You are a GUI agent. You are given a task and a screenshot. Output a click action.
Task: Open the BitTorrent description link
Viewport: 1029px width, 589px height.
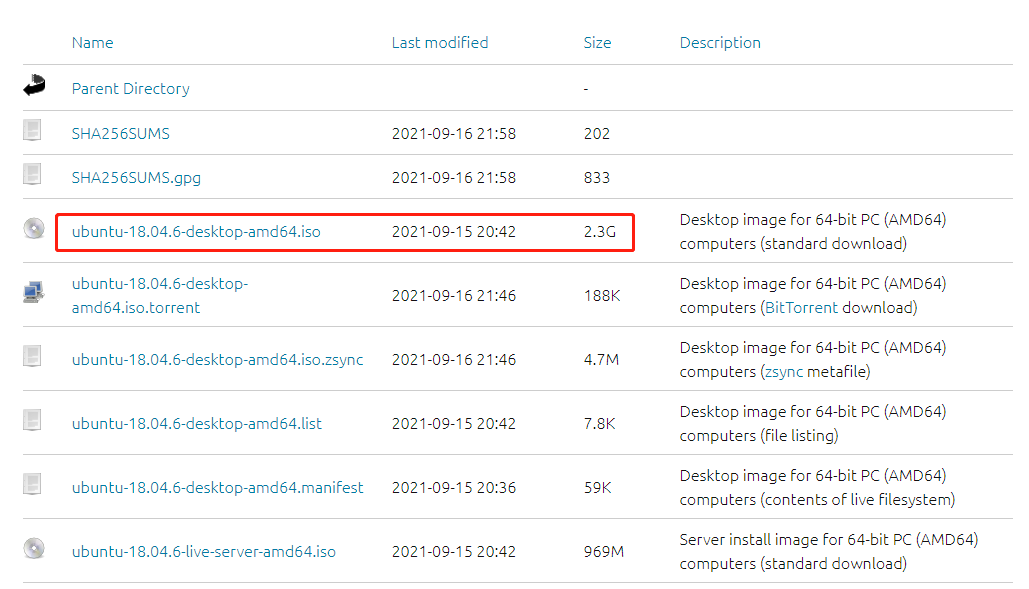pos(800,308)
